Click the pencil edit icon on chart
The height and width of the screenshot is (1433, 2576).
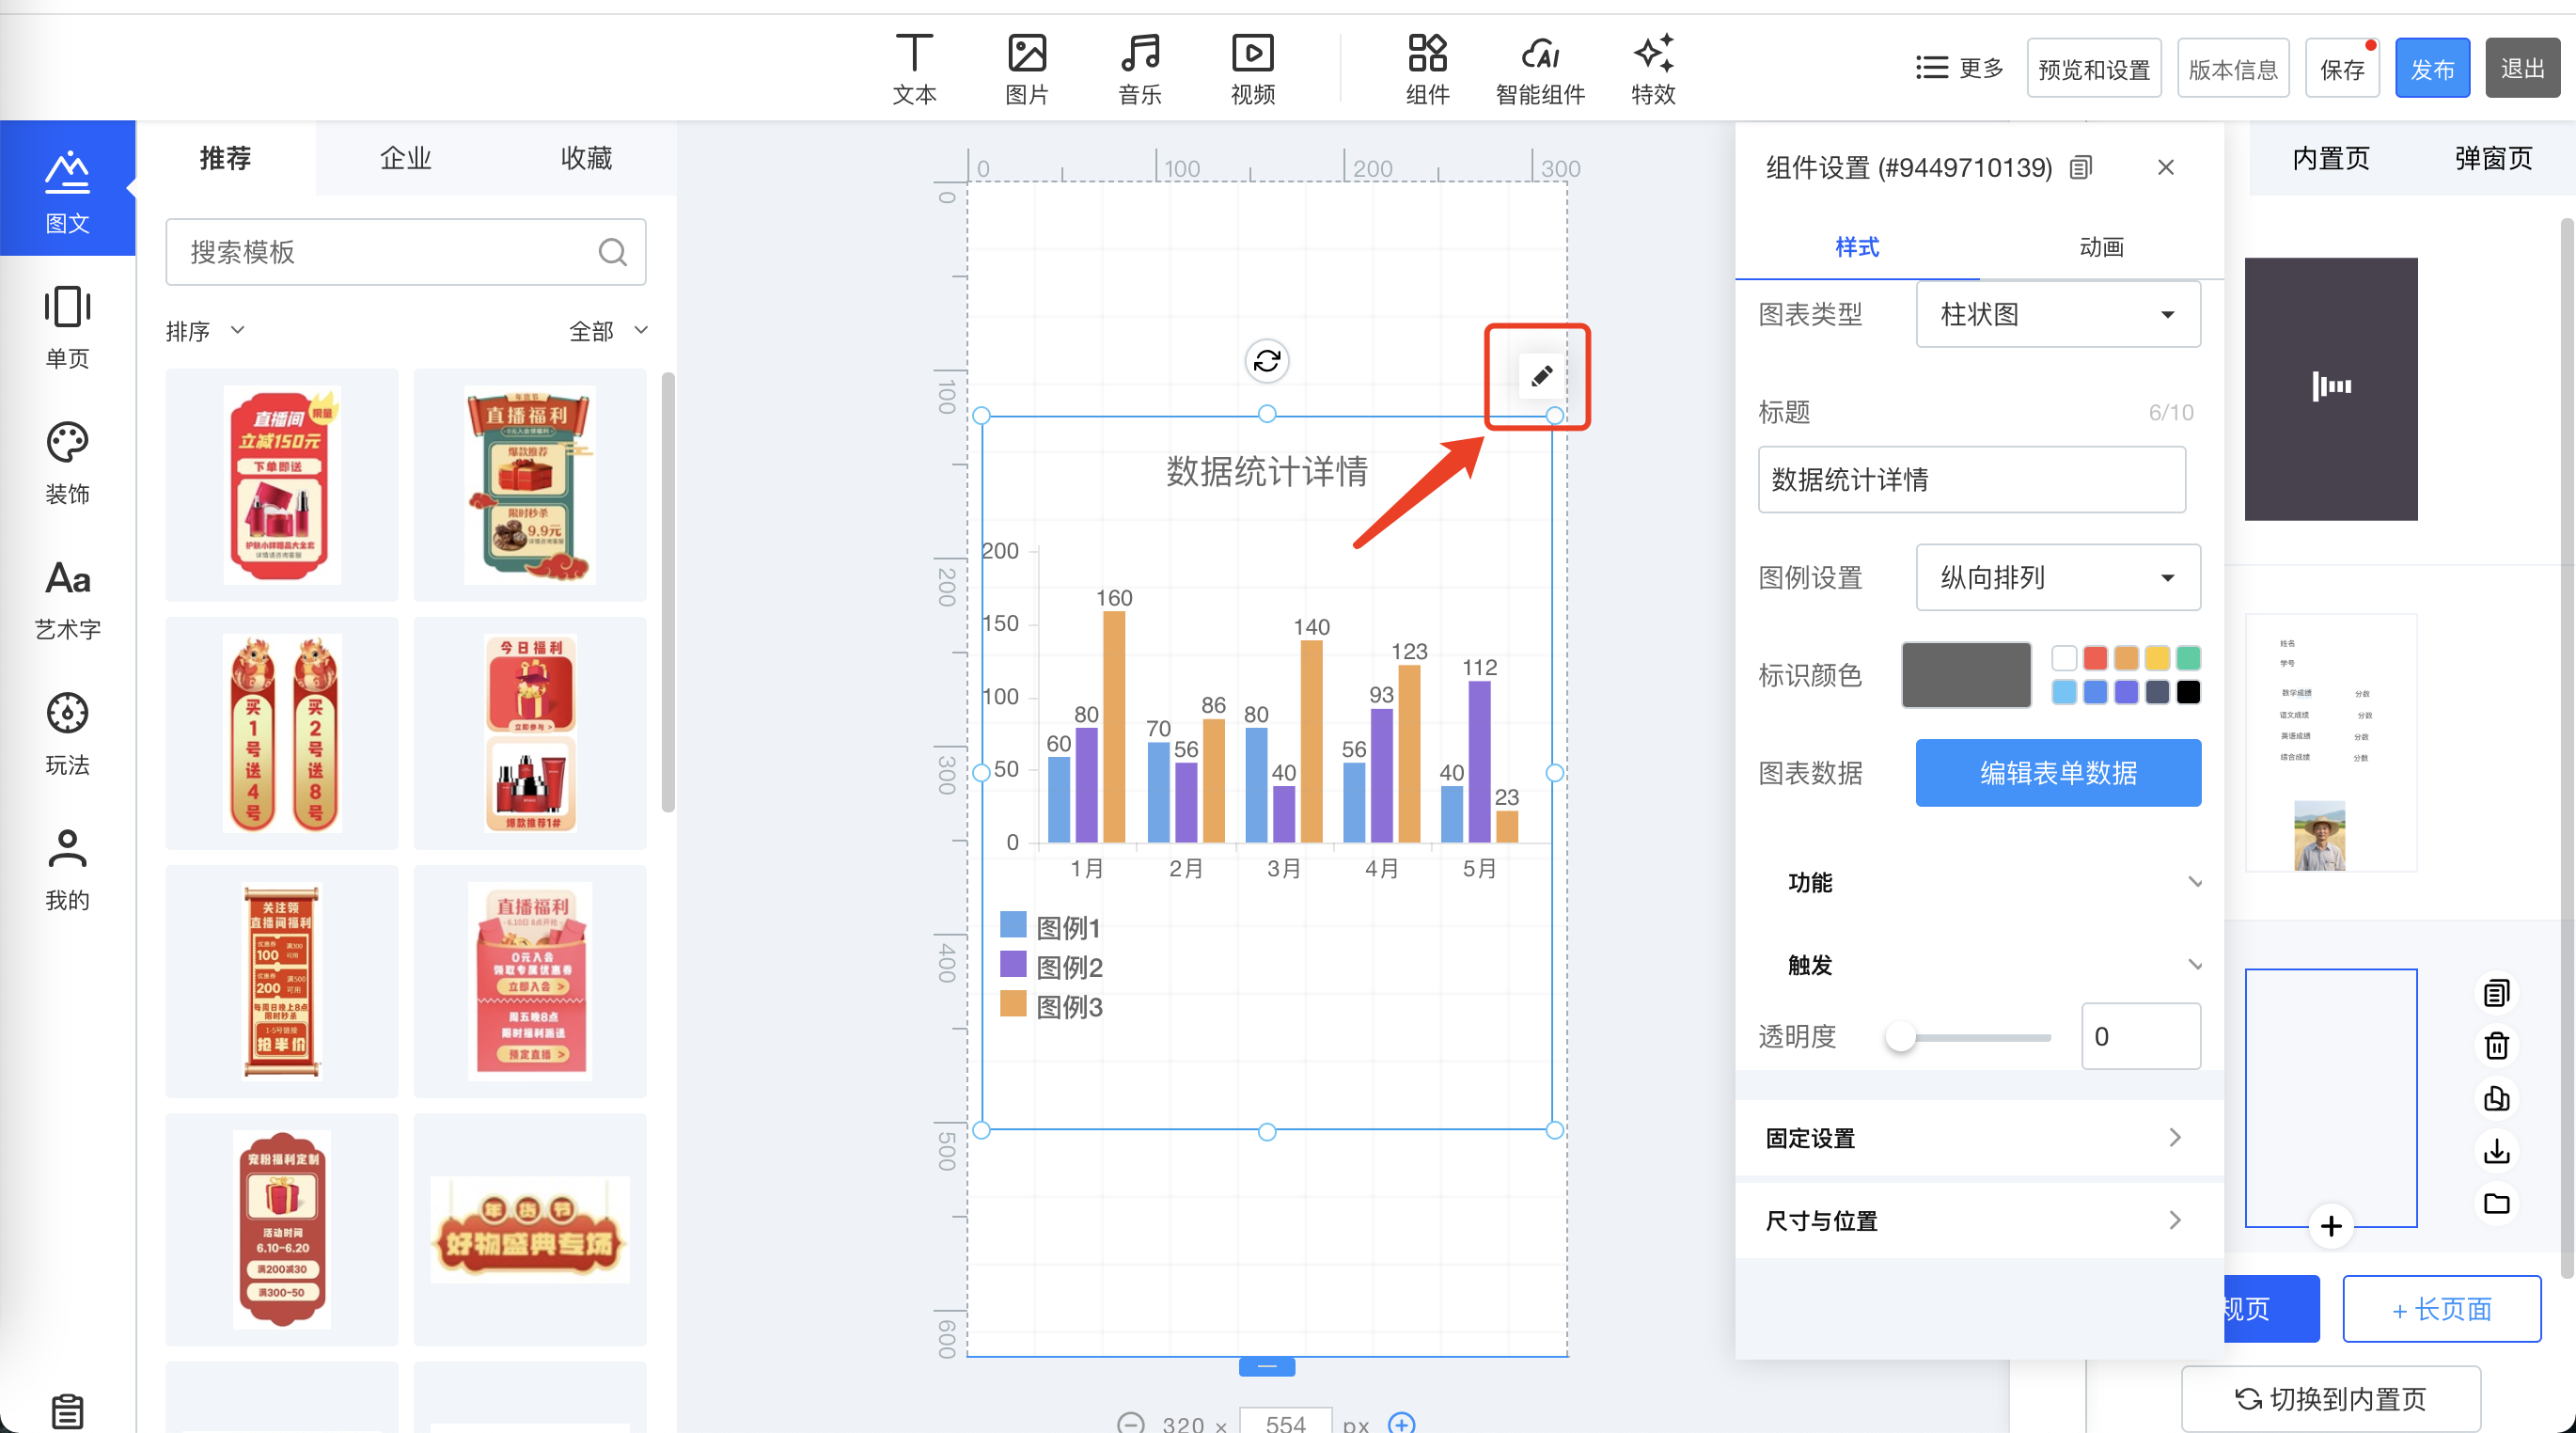coord(1541,376)
